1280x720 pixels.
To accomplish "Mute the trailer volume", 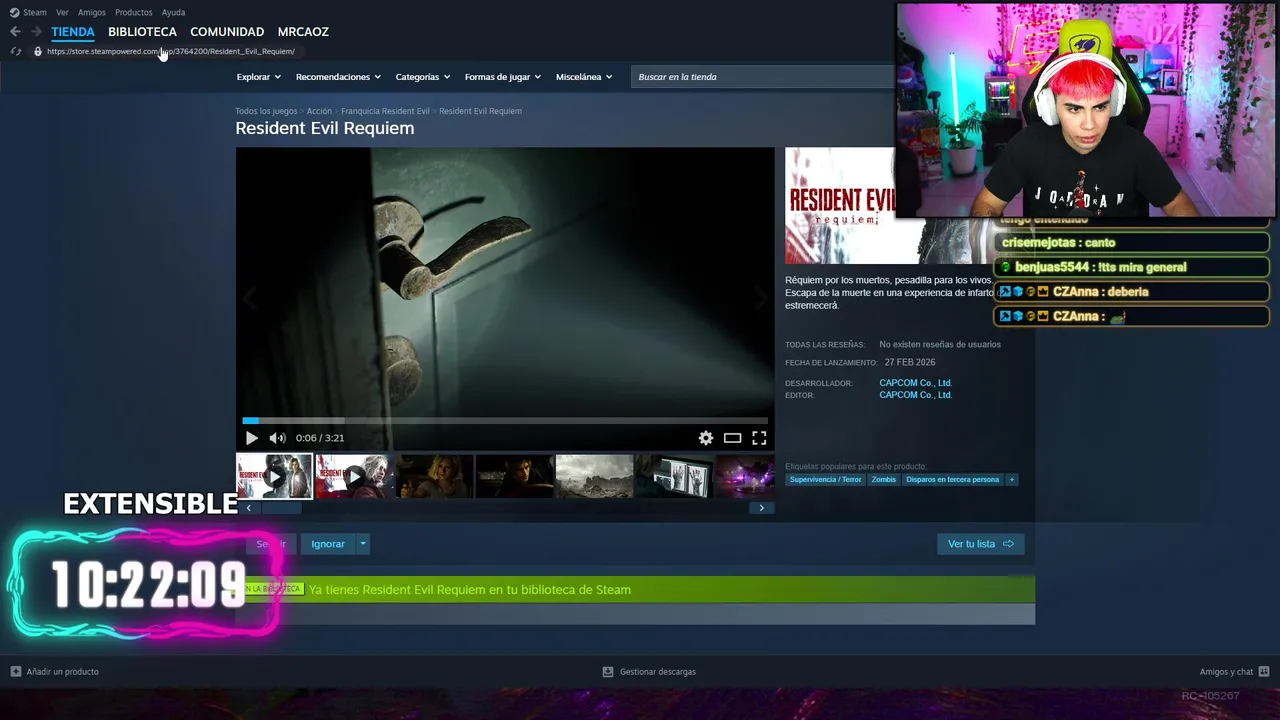I will pos(277,438).
